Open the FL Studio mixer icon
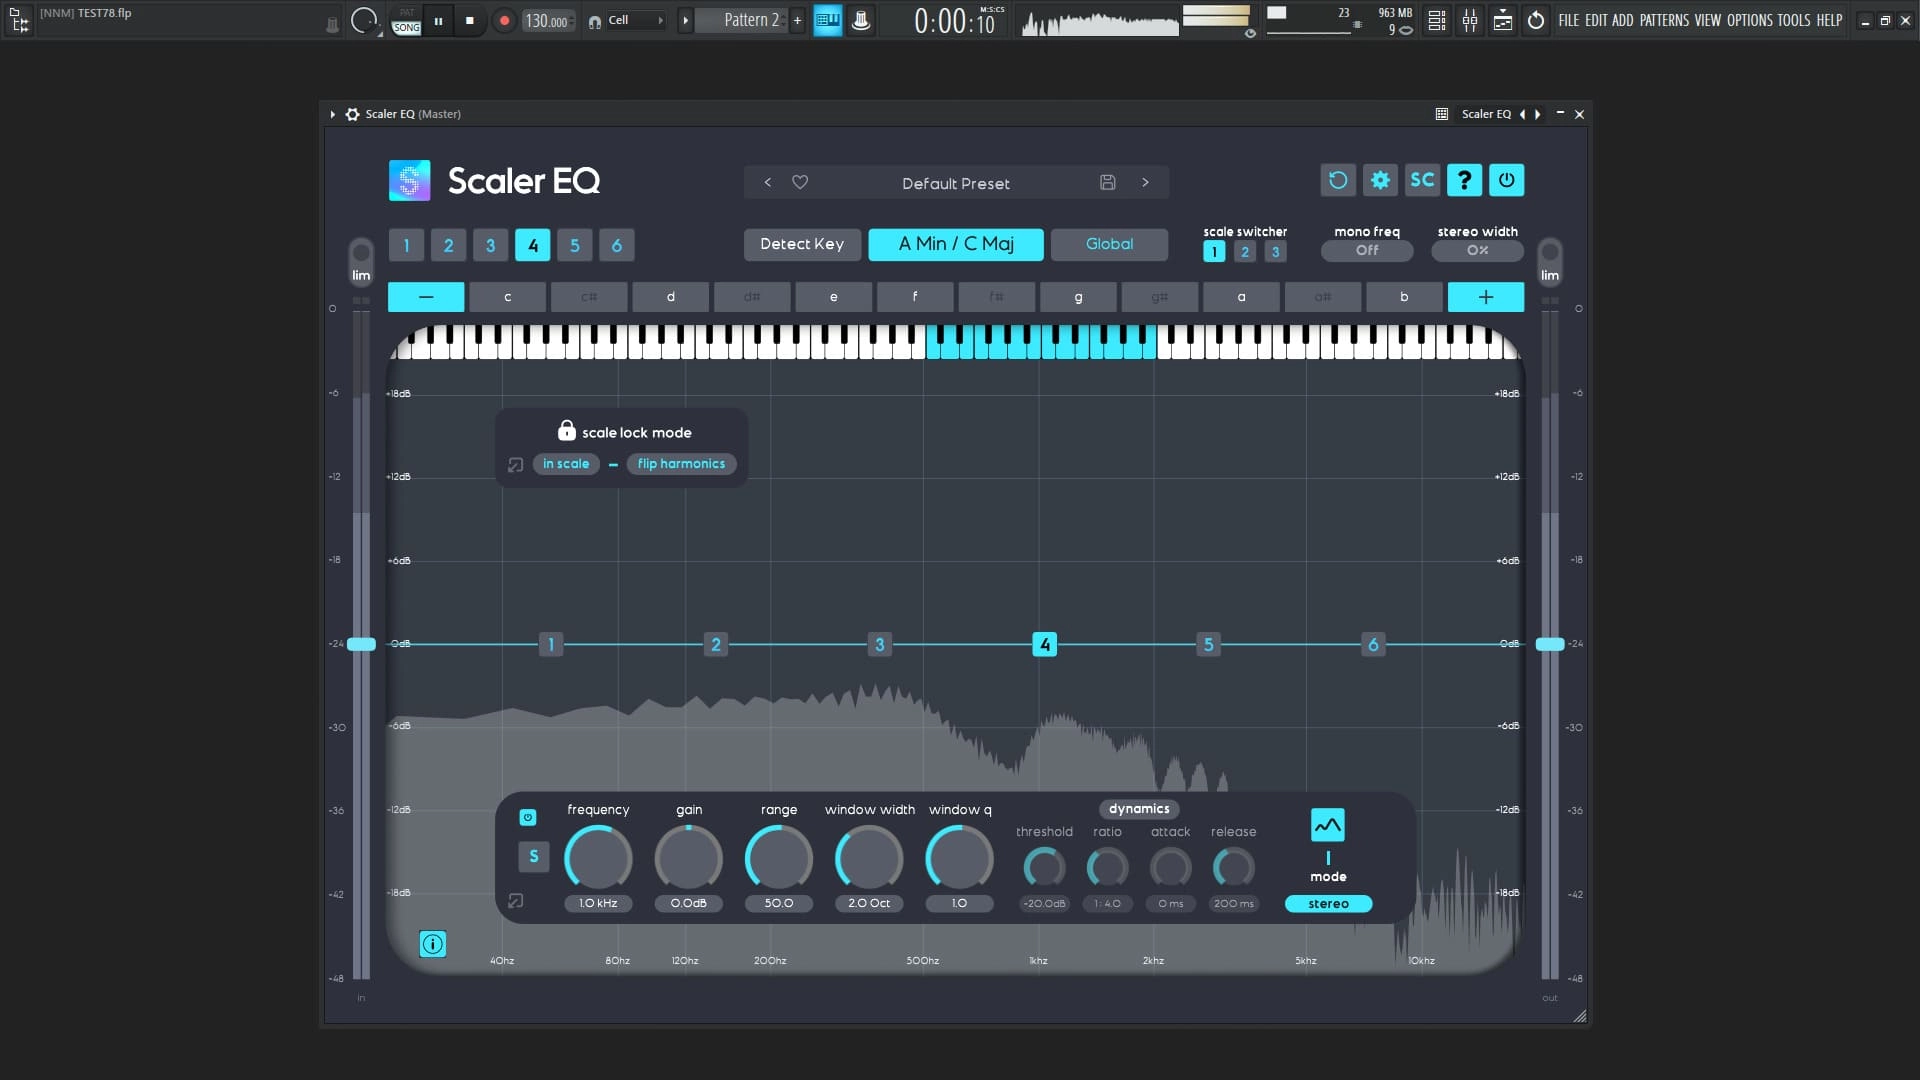Image resolution: width=1920 pixels, height=1080 pixels. pyautogui.click(x=1470, y=21)
